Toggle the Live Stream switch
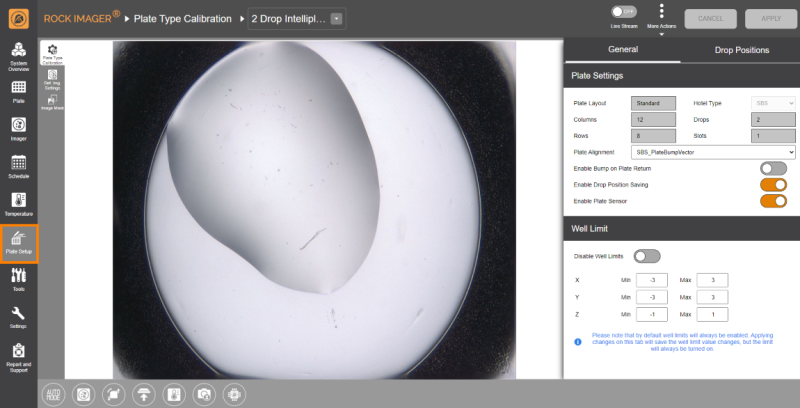The width and height of the screenshot is (800, 408). 623,12
